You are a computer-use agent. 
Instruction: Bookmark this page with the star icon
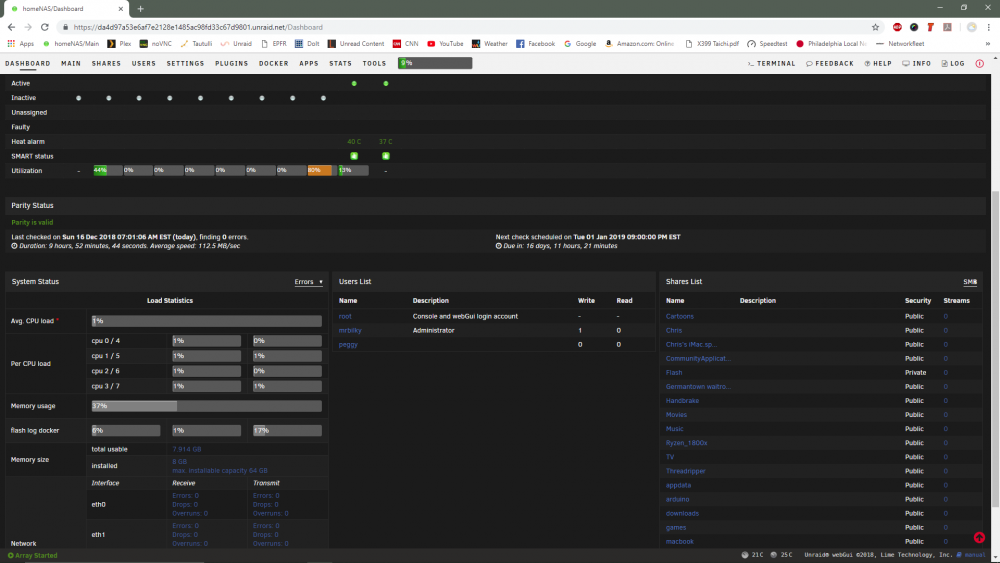point(876,27)
